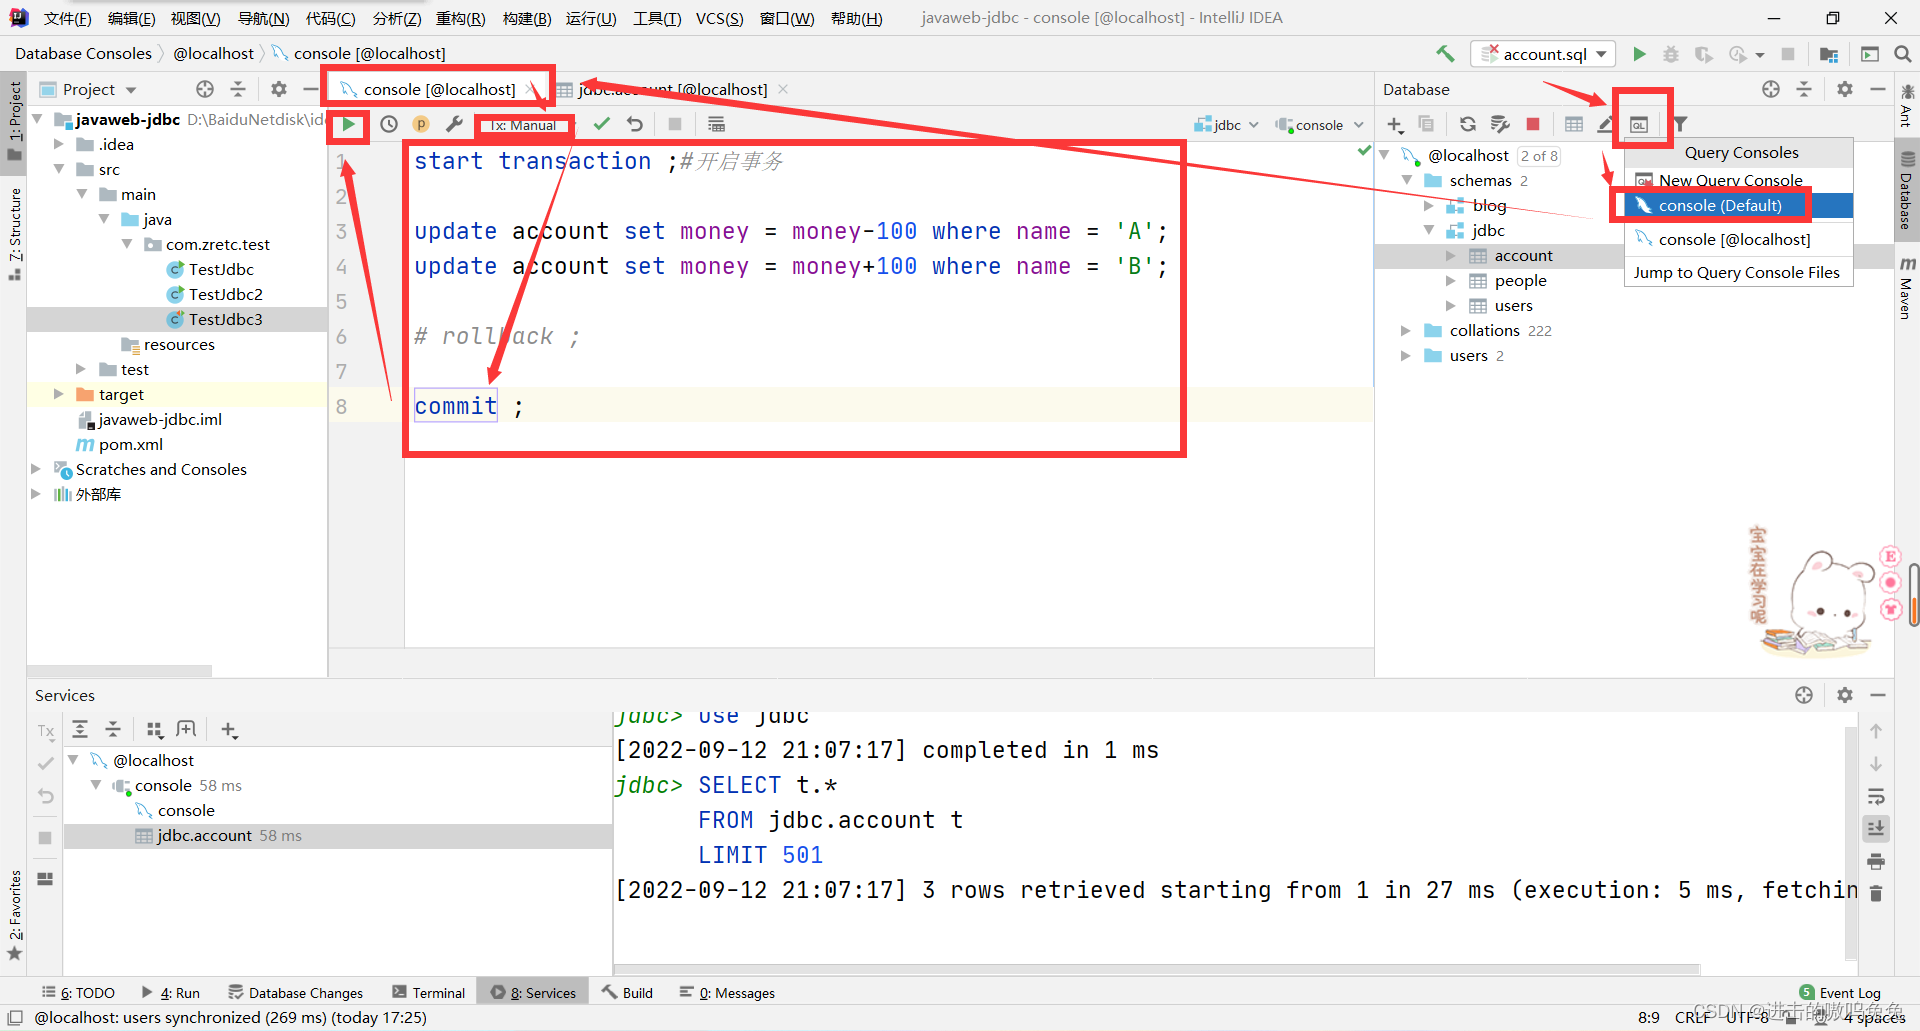Open the VCS menu
The height and width of the screenshot is (1031, 1920).
(x=719, y=17)
